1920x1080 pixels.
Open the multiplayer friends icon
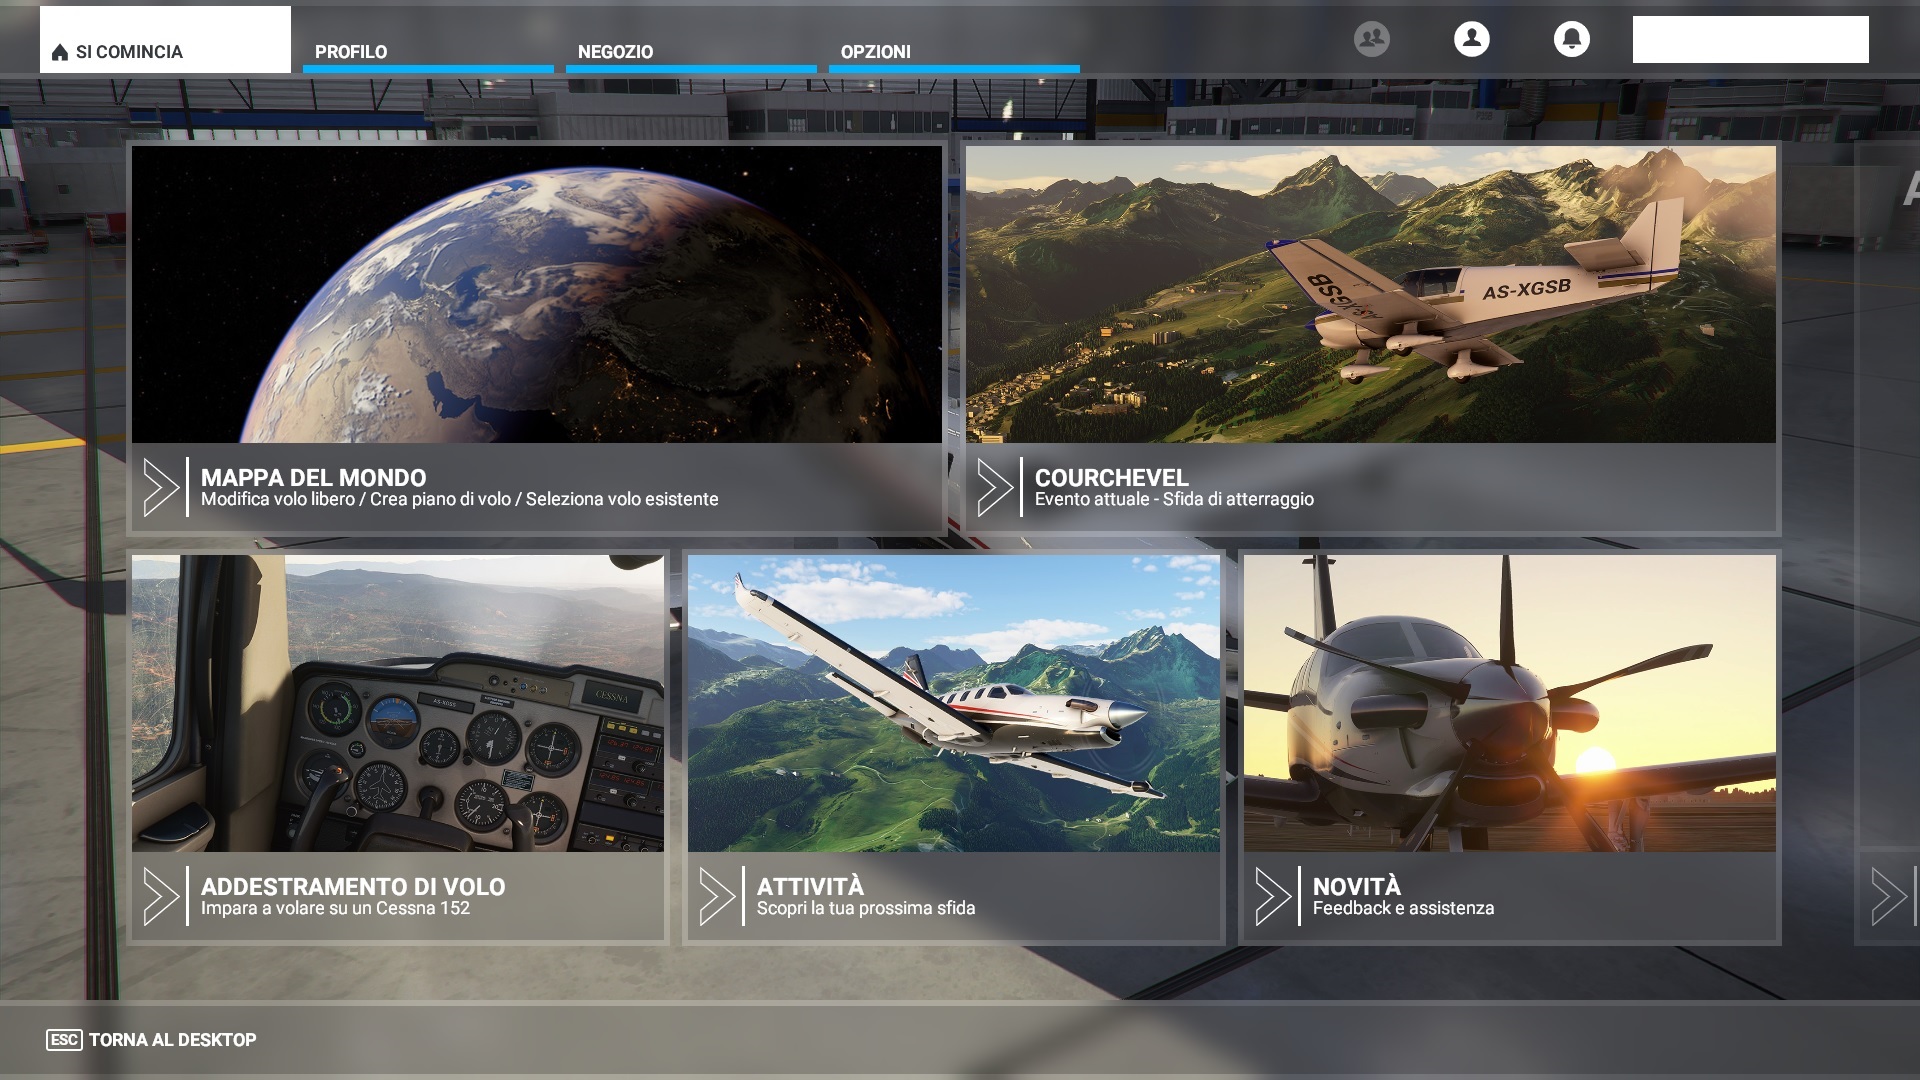click(1371, 39)
